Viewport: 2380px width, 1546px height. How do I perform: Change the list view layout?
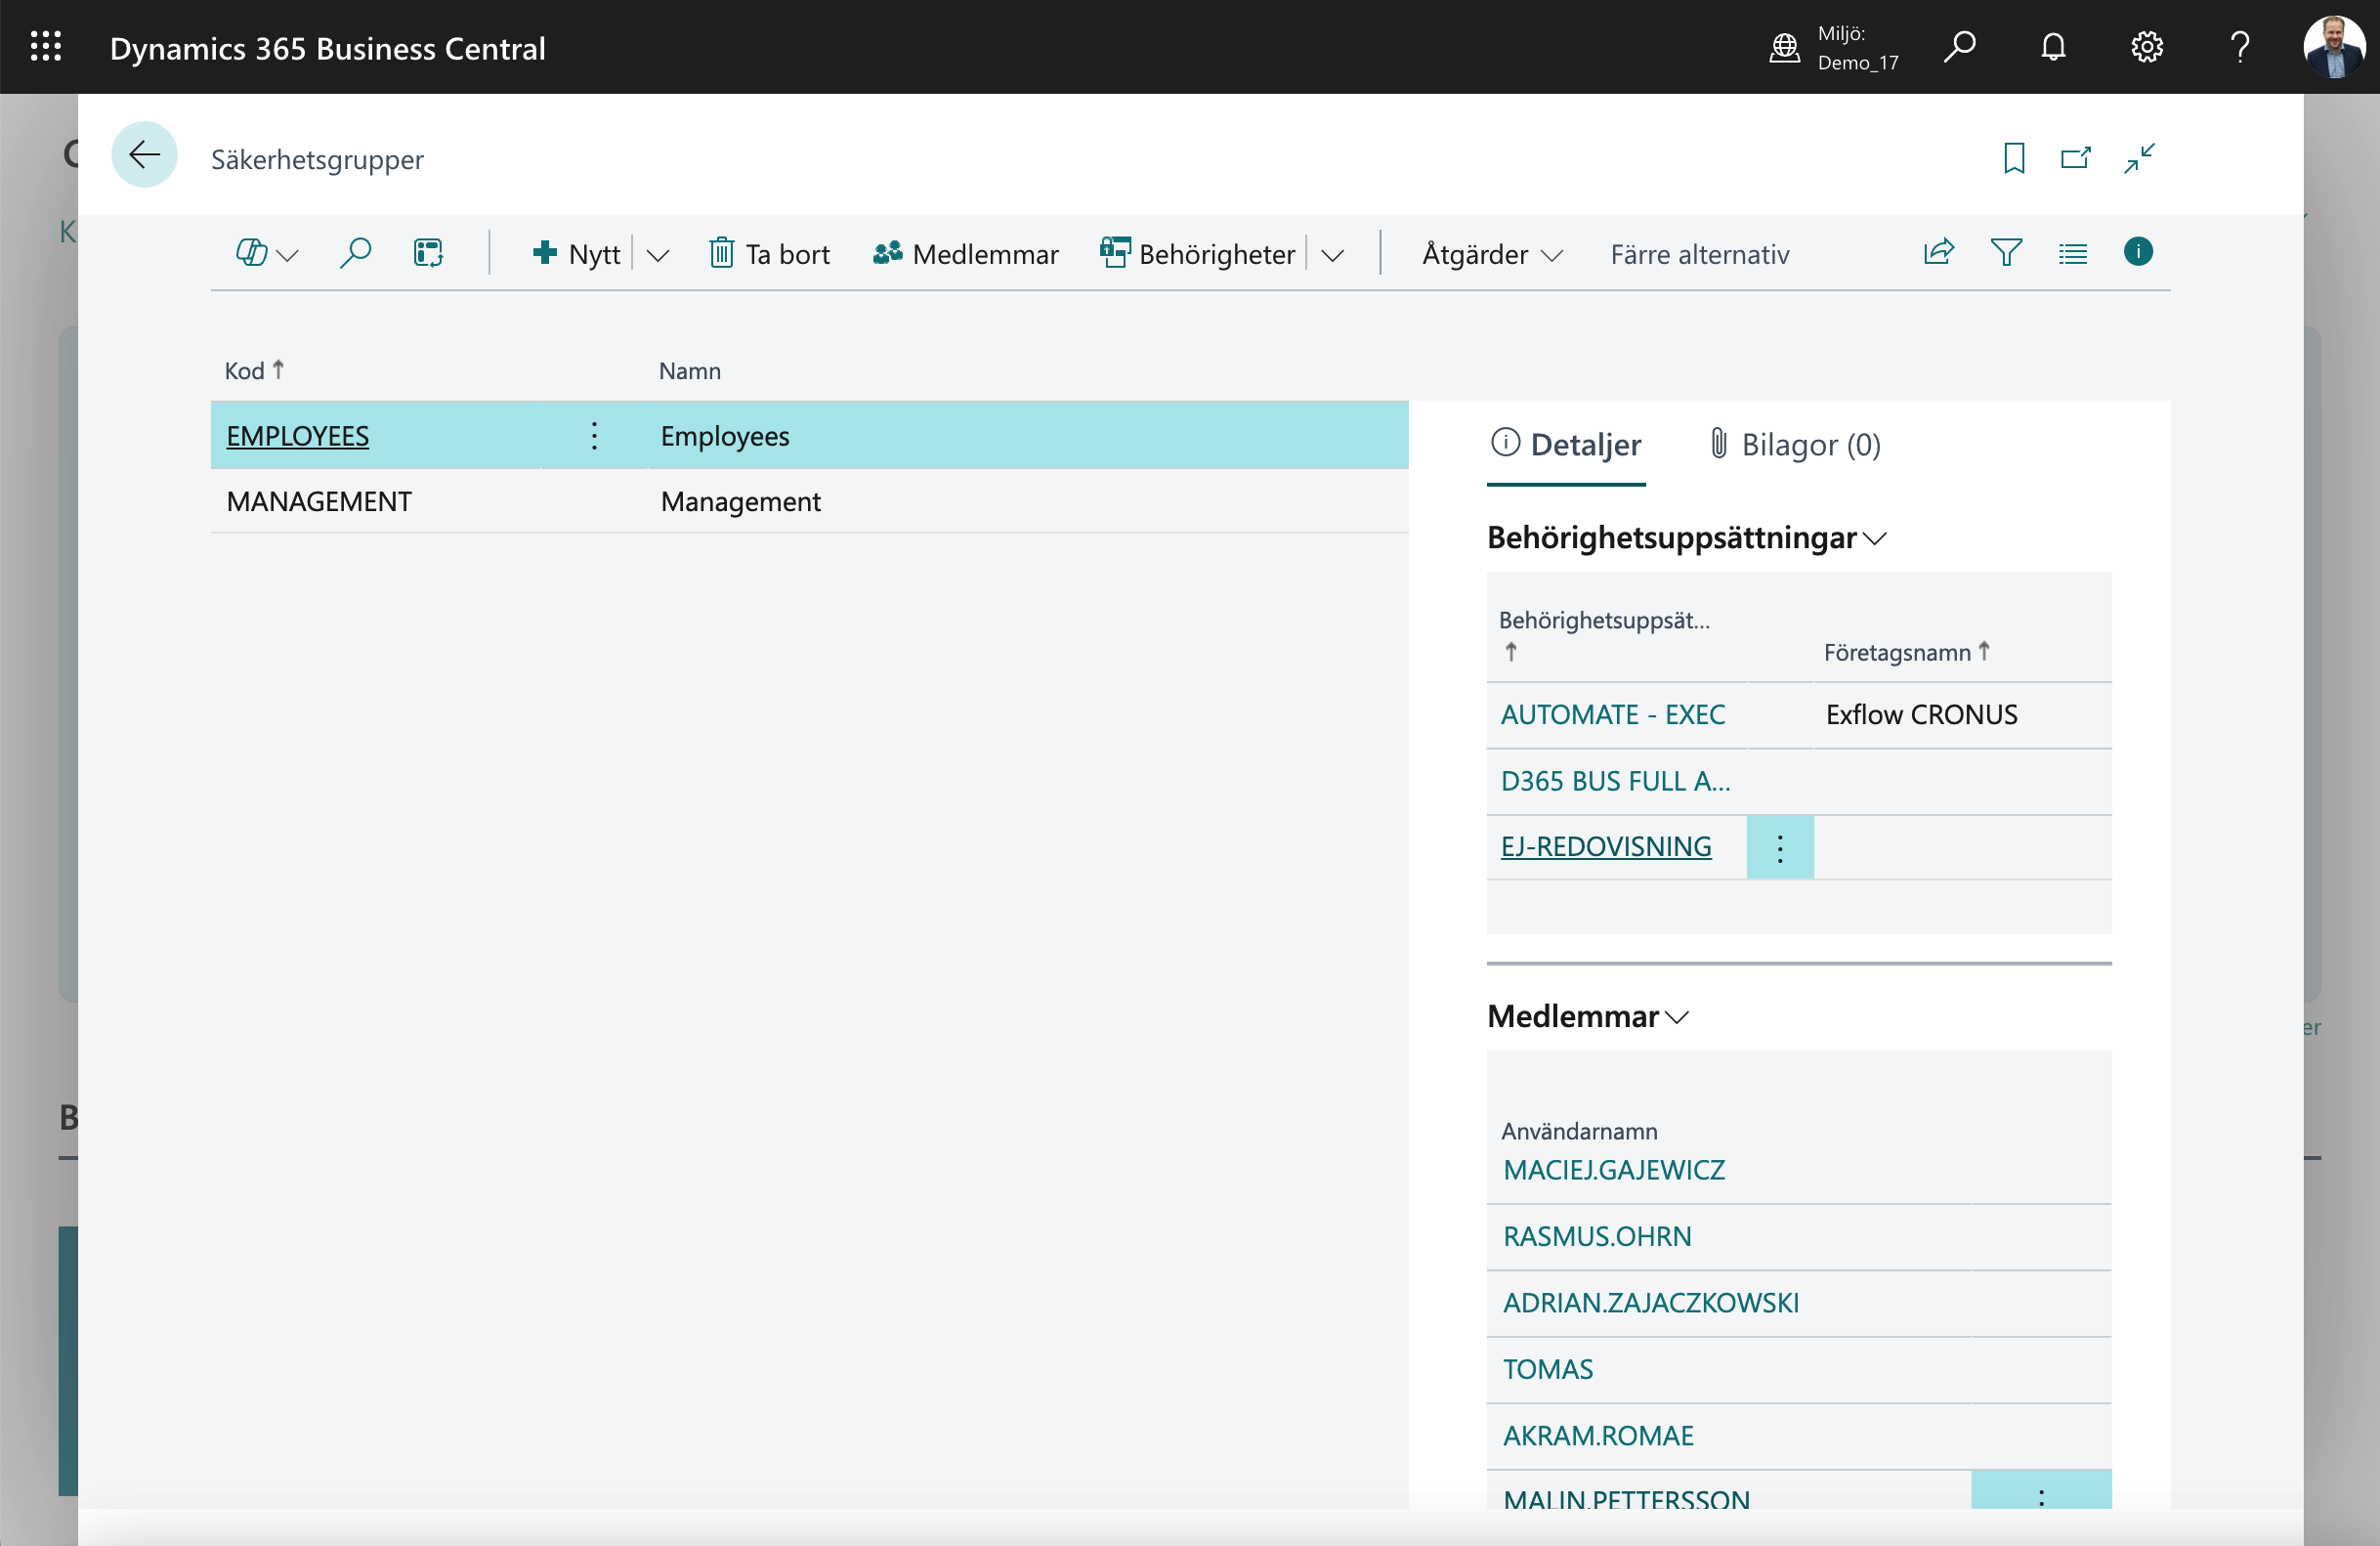(2073, 253)
